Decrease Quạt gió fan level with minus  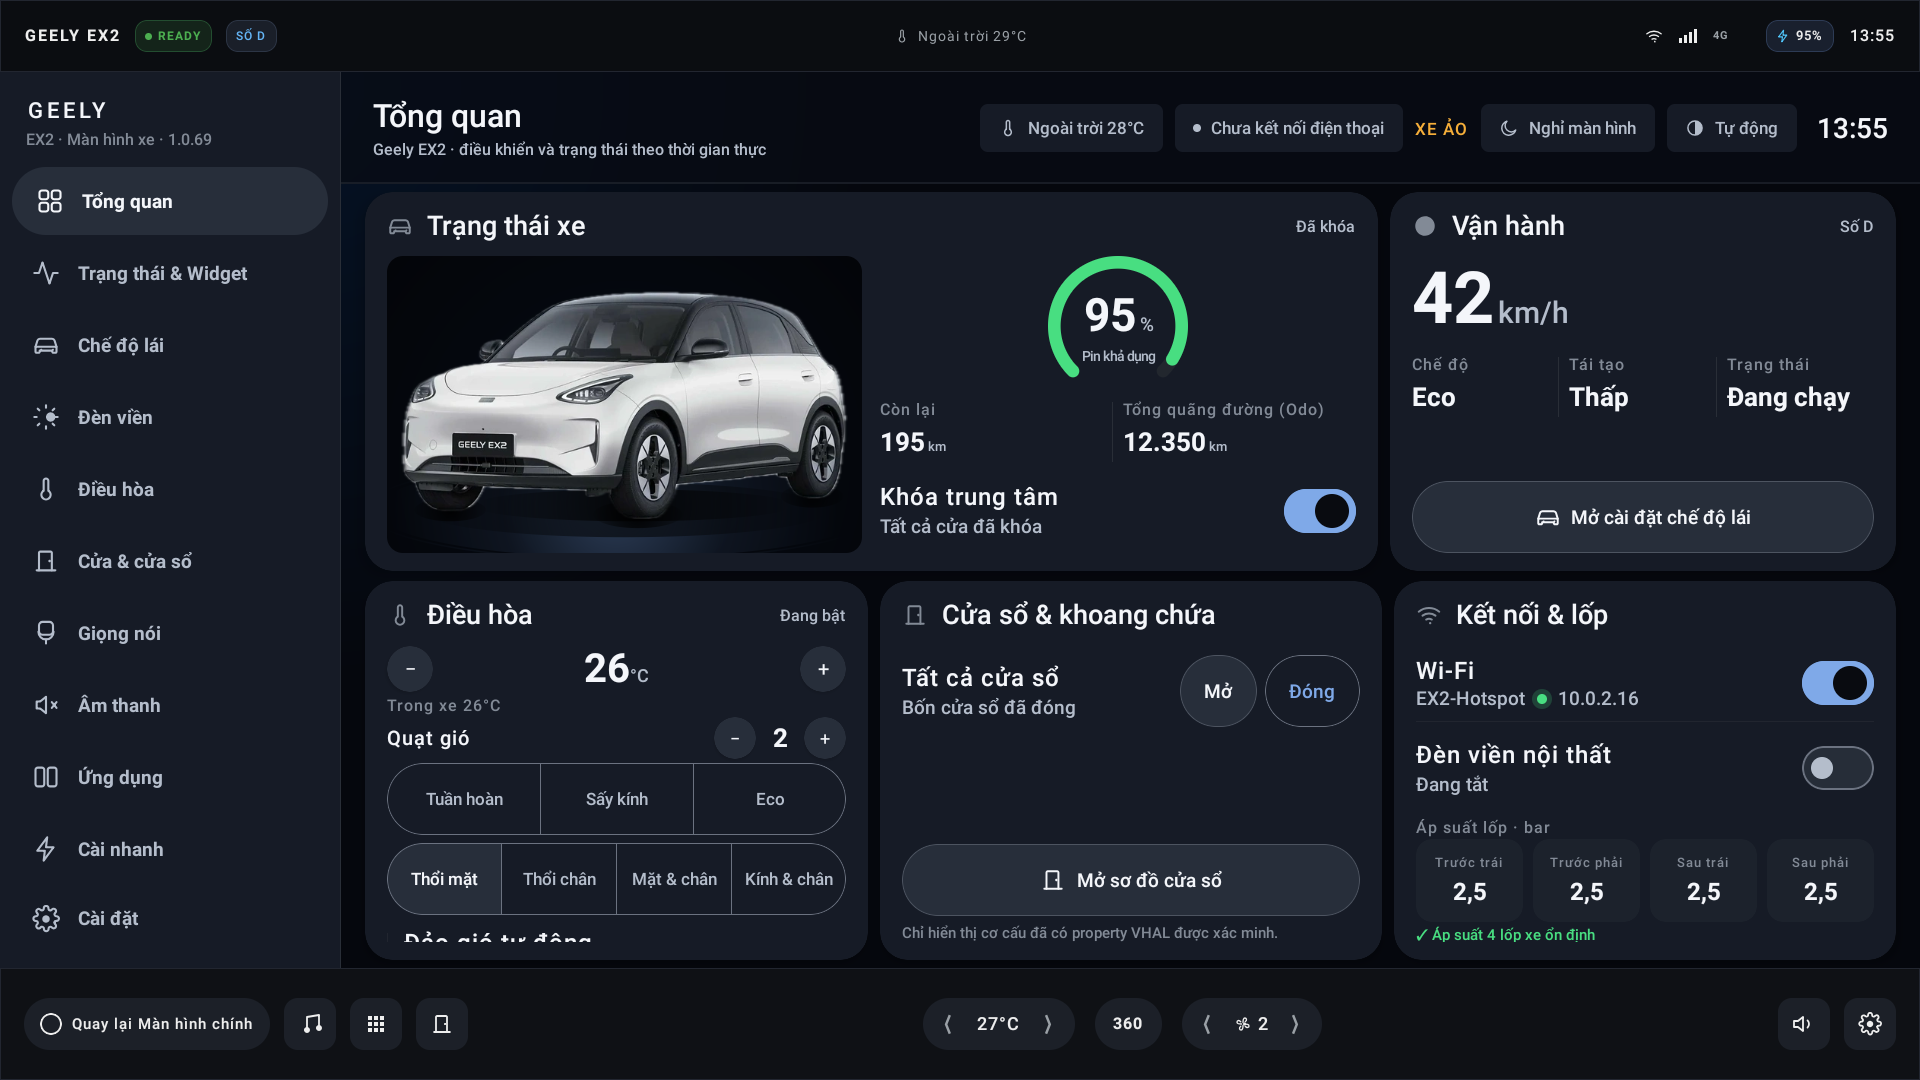pos(735,738)
